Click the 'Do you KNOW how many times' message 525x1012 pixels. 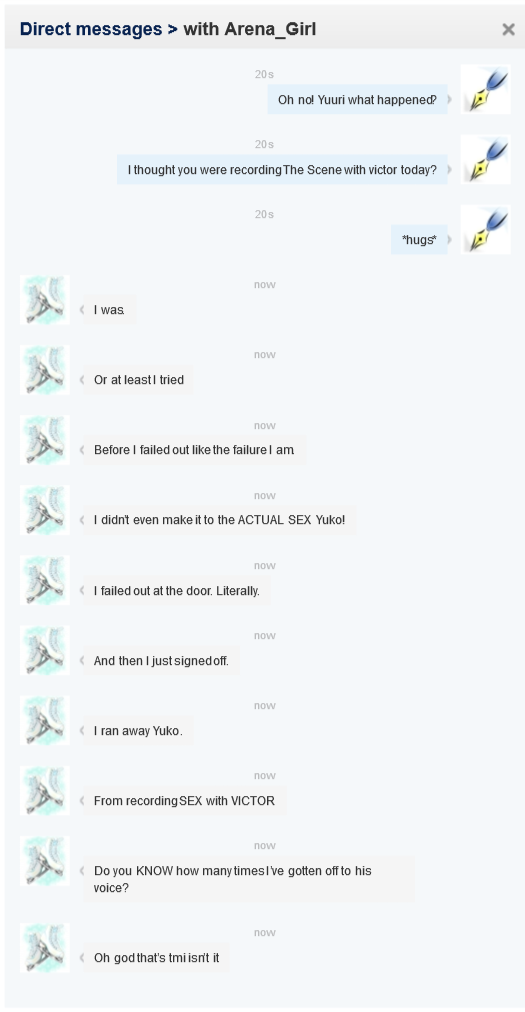pyautogui.click(x=249, y=879)
